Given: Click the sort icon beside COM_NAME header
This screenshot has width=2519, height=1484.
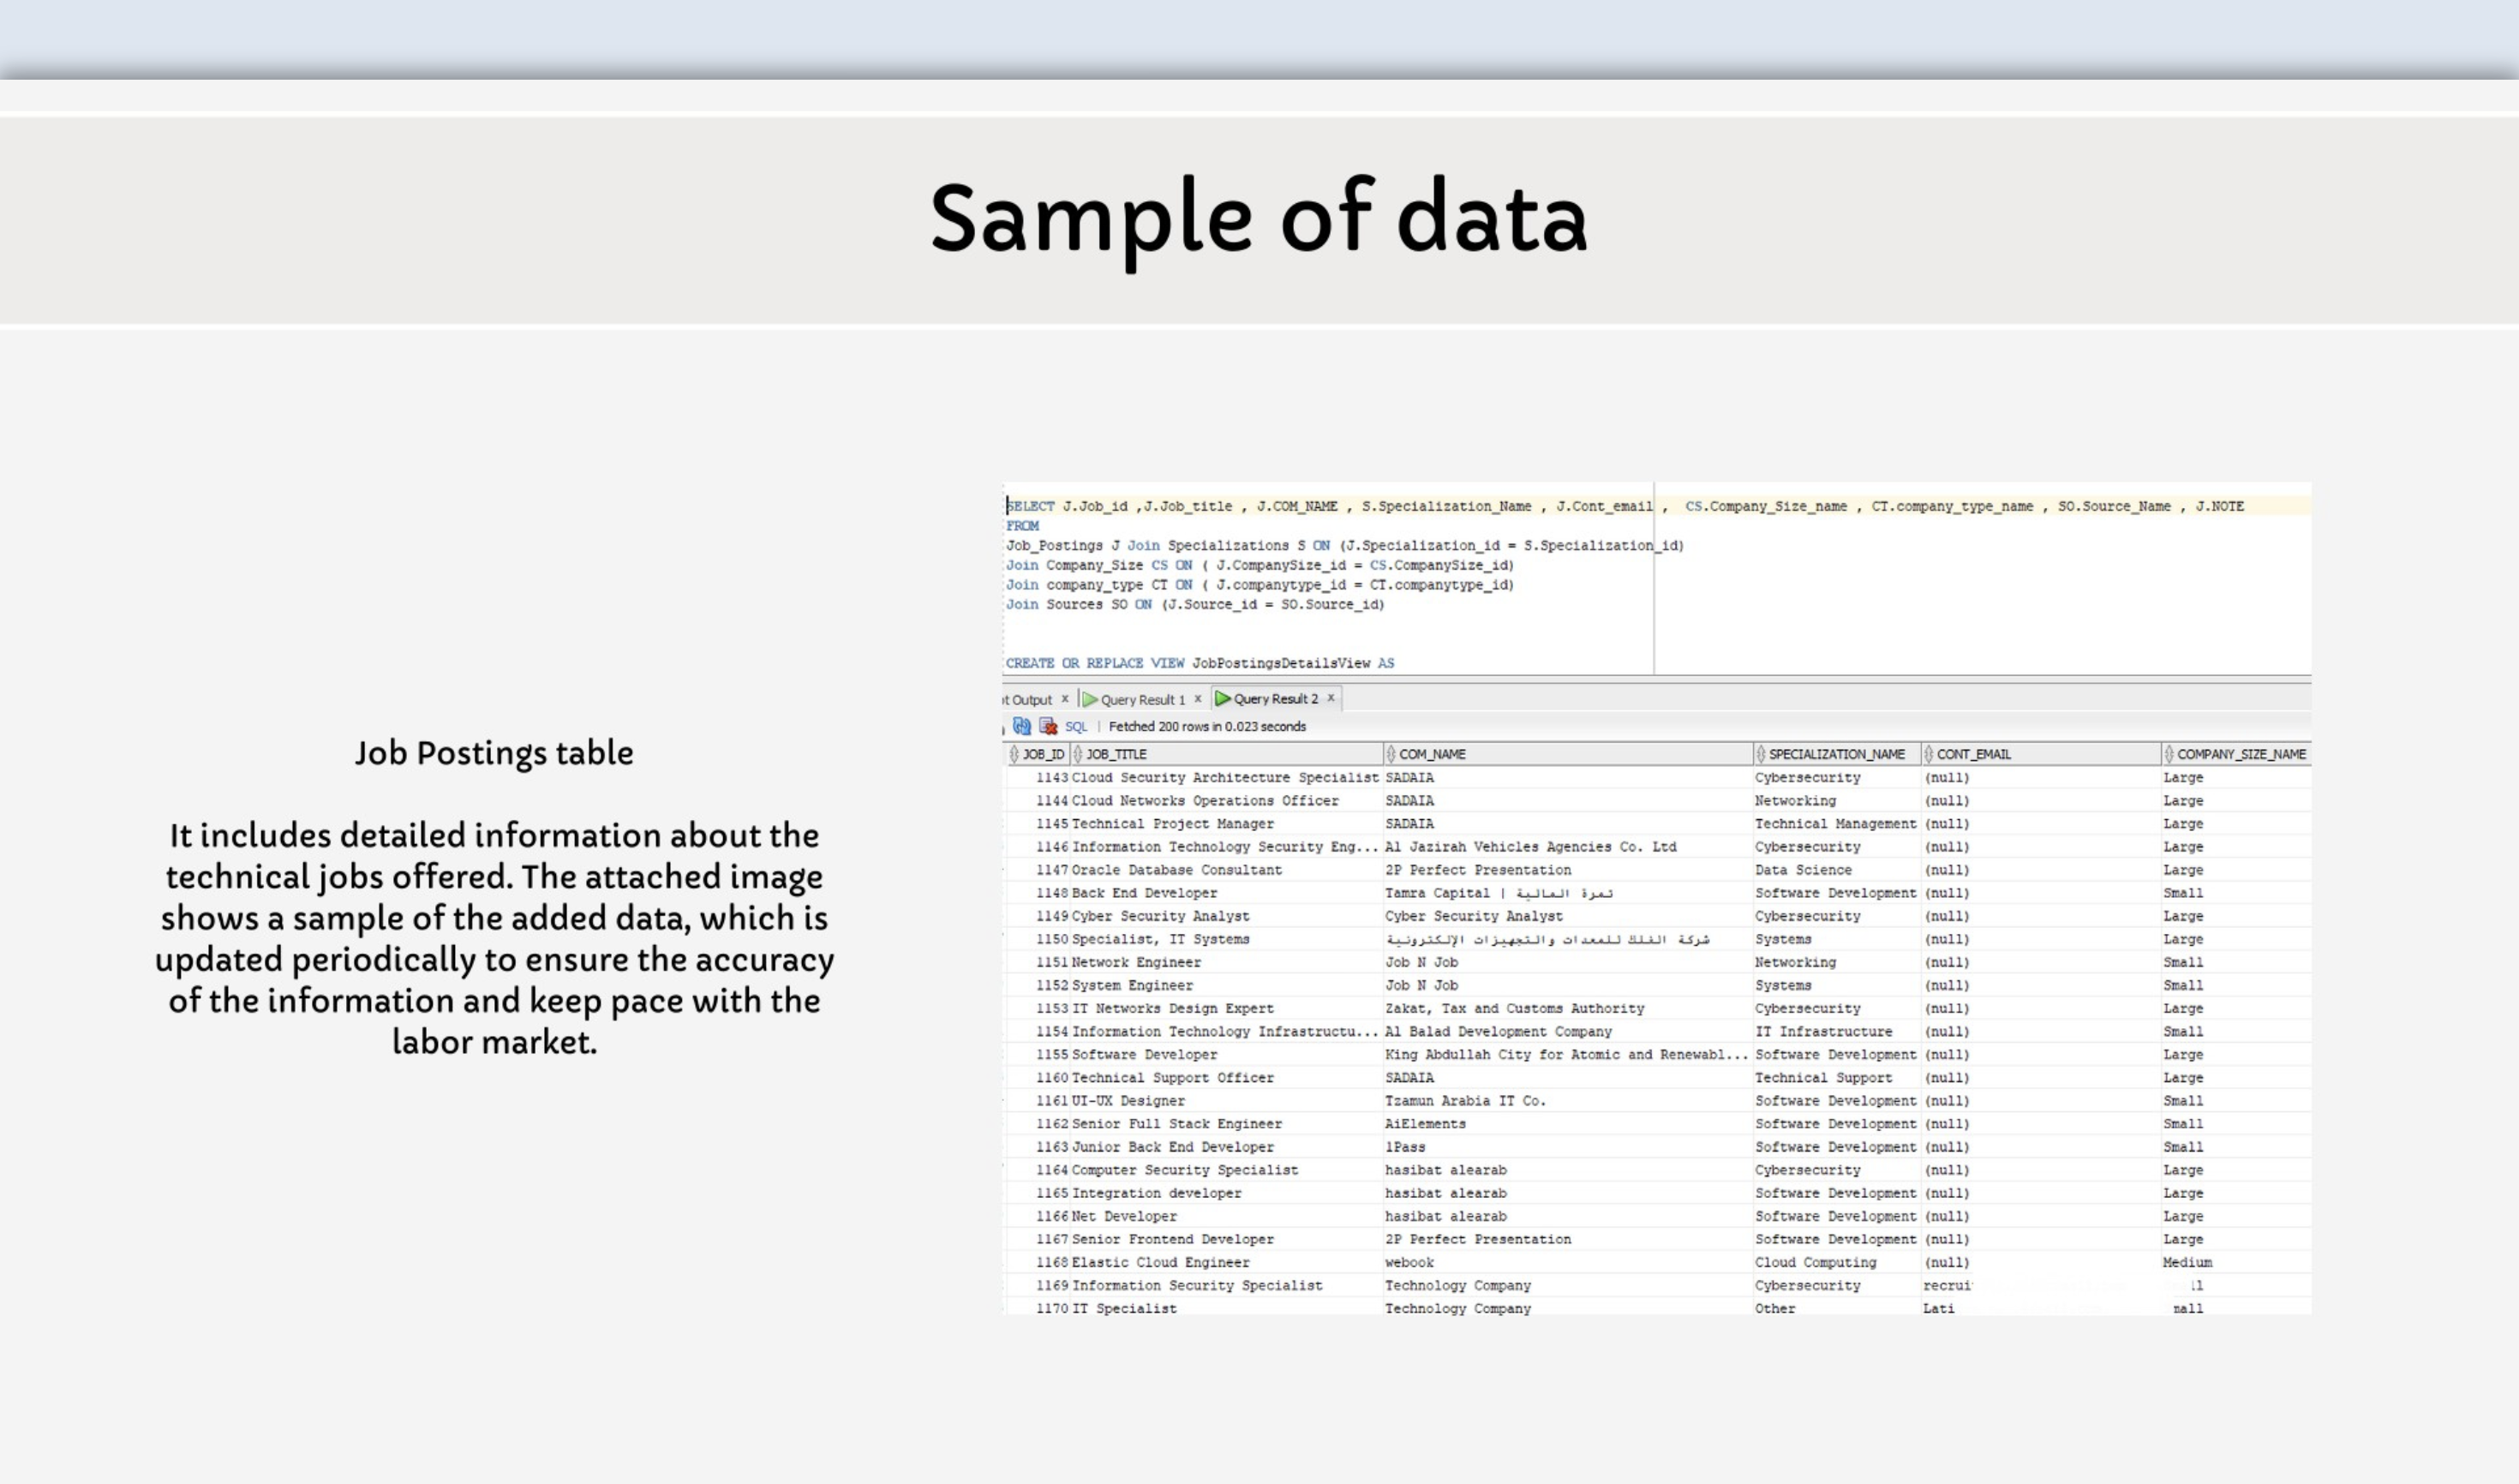Looking at the screenshot, I should (1391, 754).
